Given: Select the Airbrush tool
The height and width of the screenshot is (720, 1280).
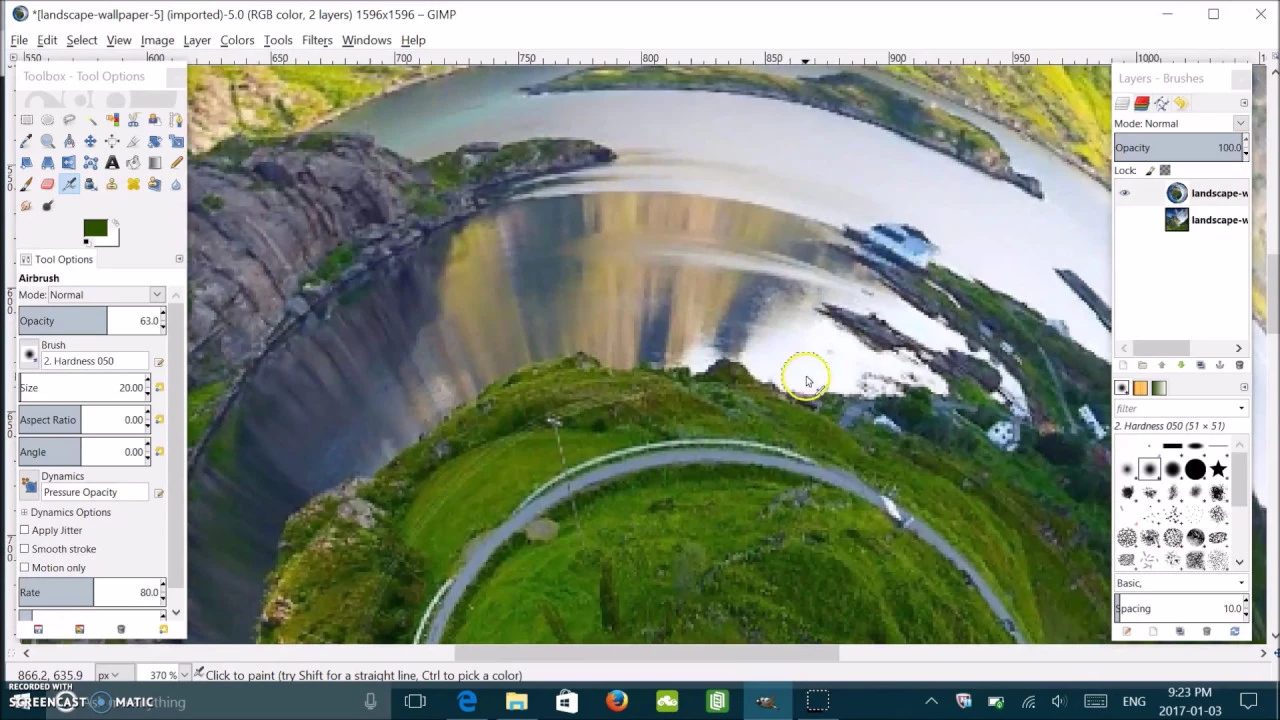Looking at the screenshot, I should pos(69,184).
